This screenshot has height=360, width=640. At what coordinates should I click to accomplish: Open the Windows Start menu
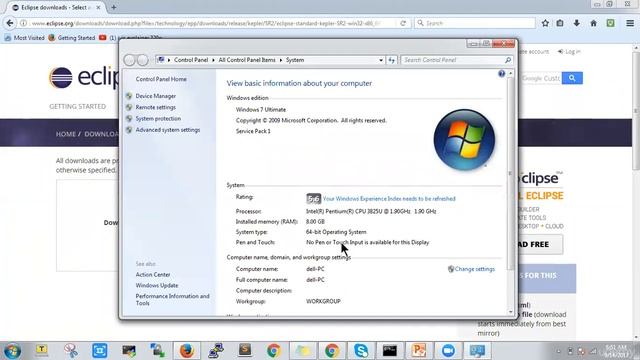click(x=12, y=351)
